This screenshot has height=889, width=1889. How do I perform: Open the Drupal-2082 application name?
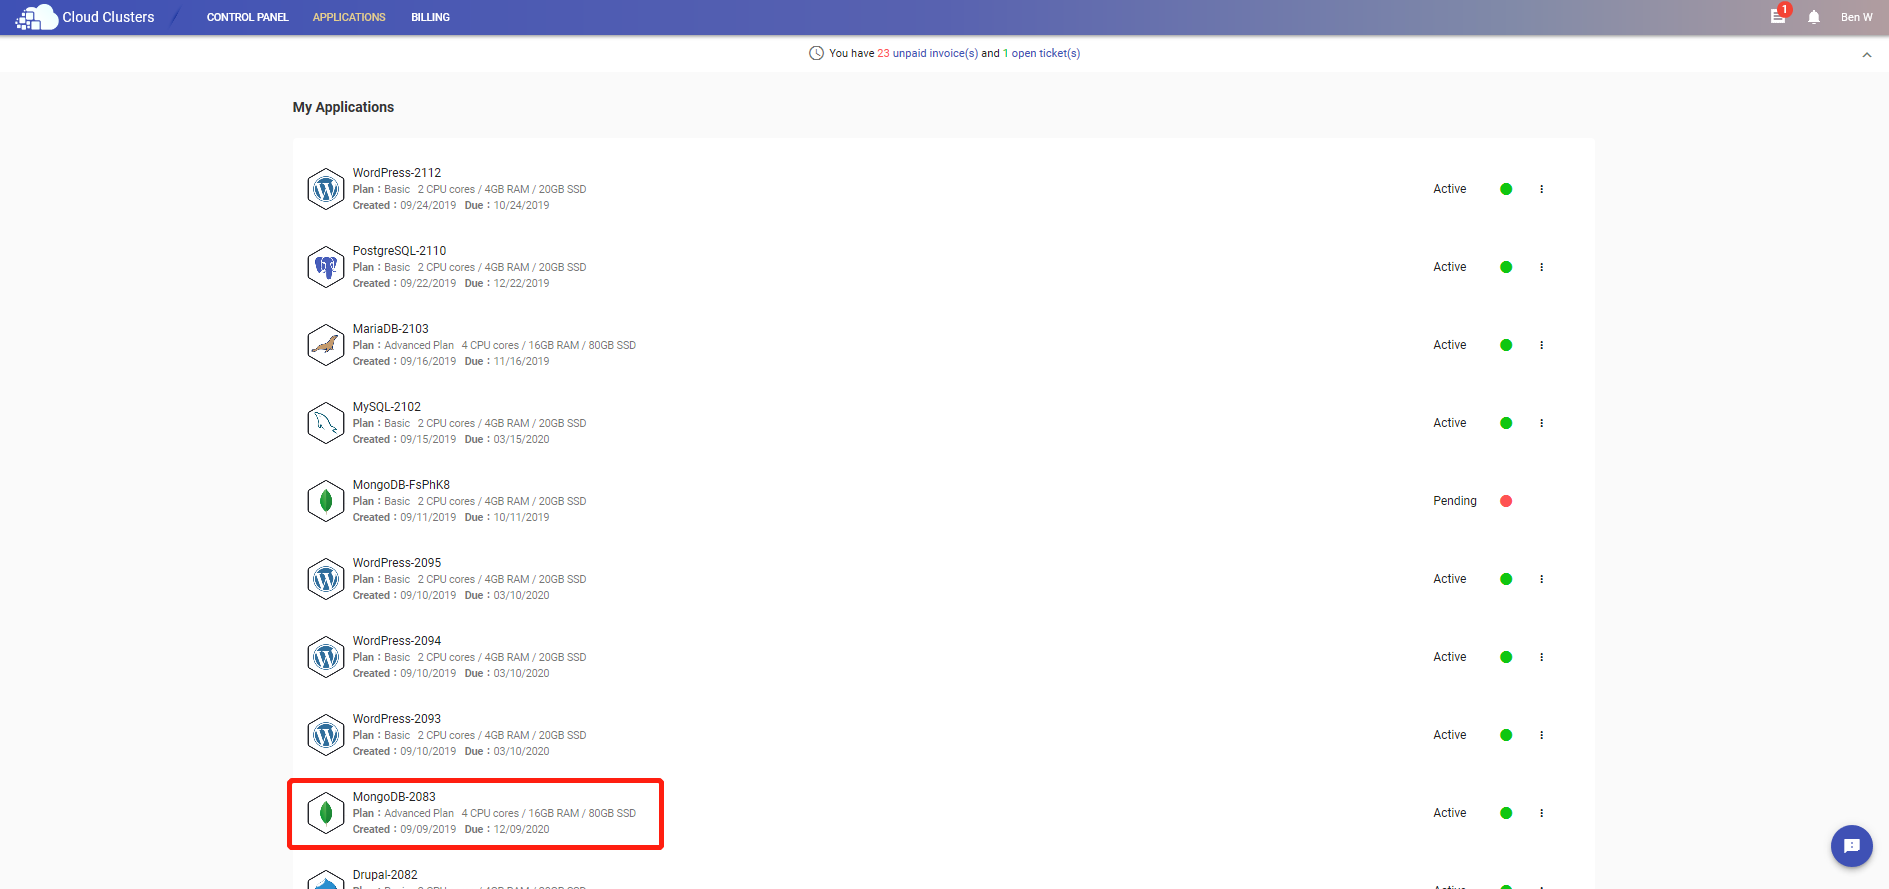click(385, 875)
